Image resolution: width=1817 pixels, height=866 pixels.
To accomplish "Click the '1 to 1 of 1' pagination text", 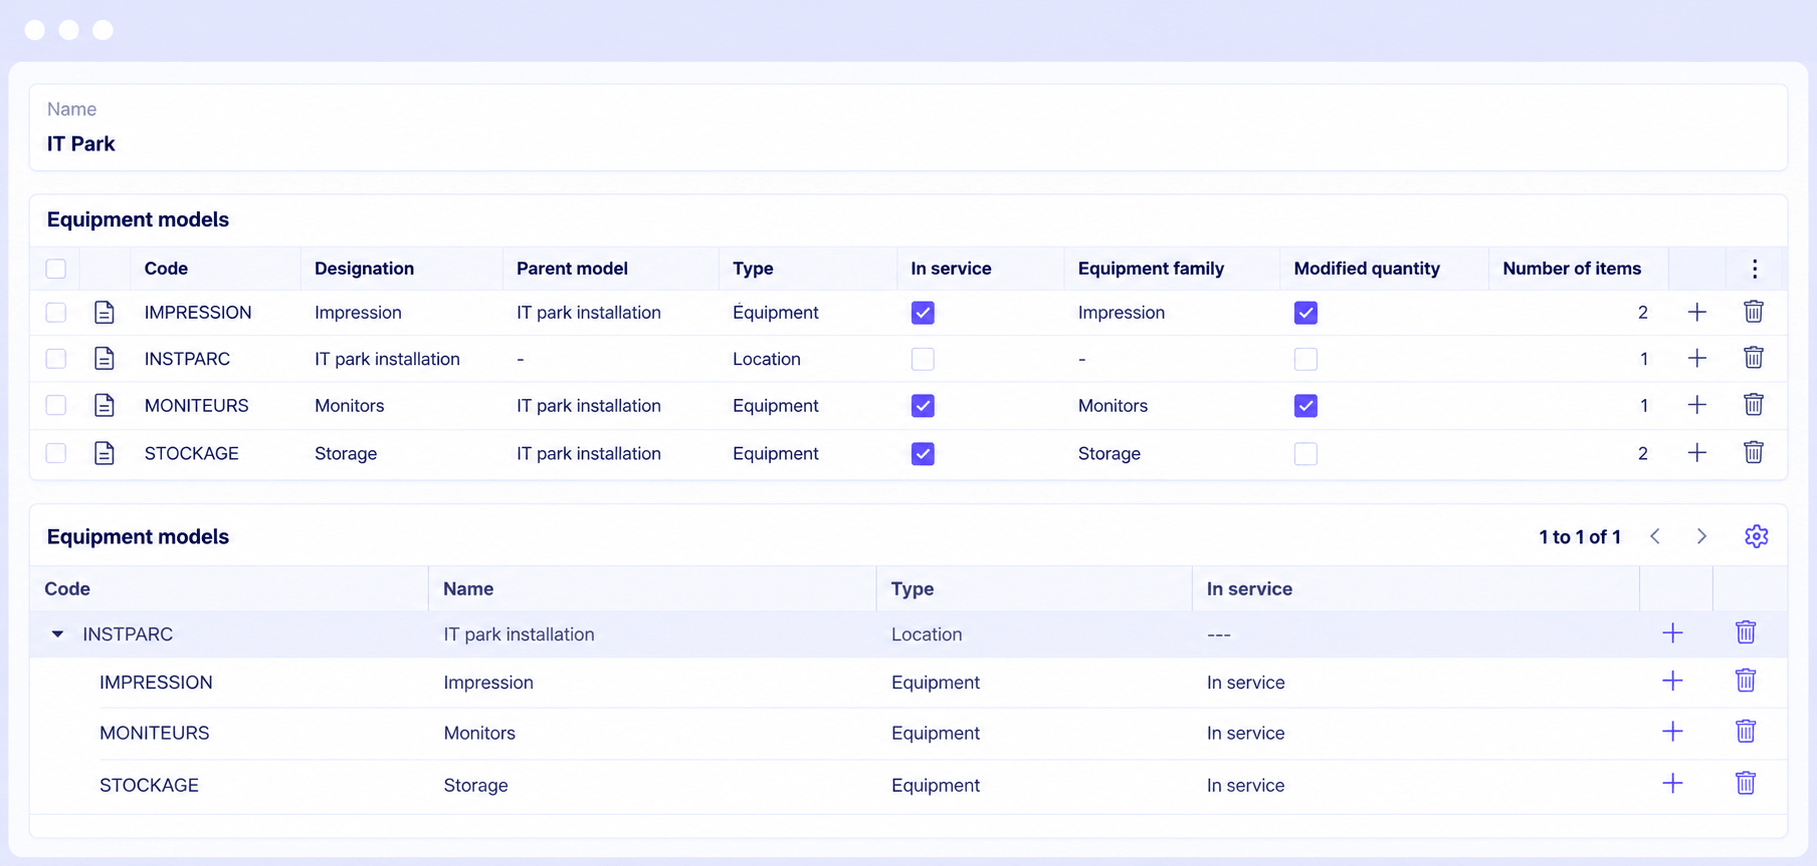I will [x=1579, y=537].
